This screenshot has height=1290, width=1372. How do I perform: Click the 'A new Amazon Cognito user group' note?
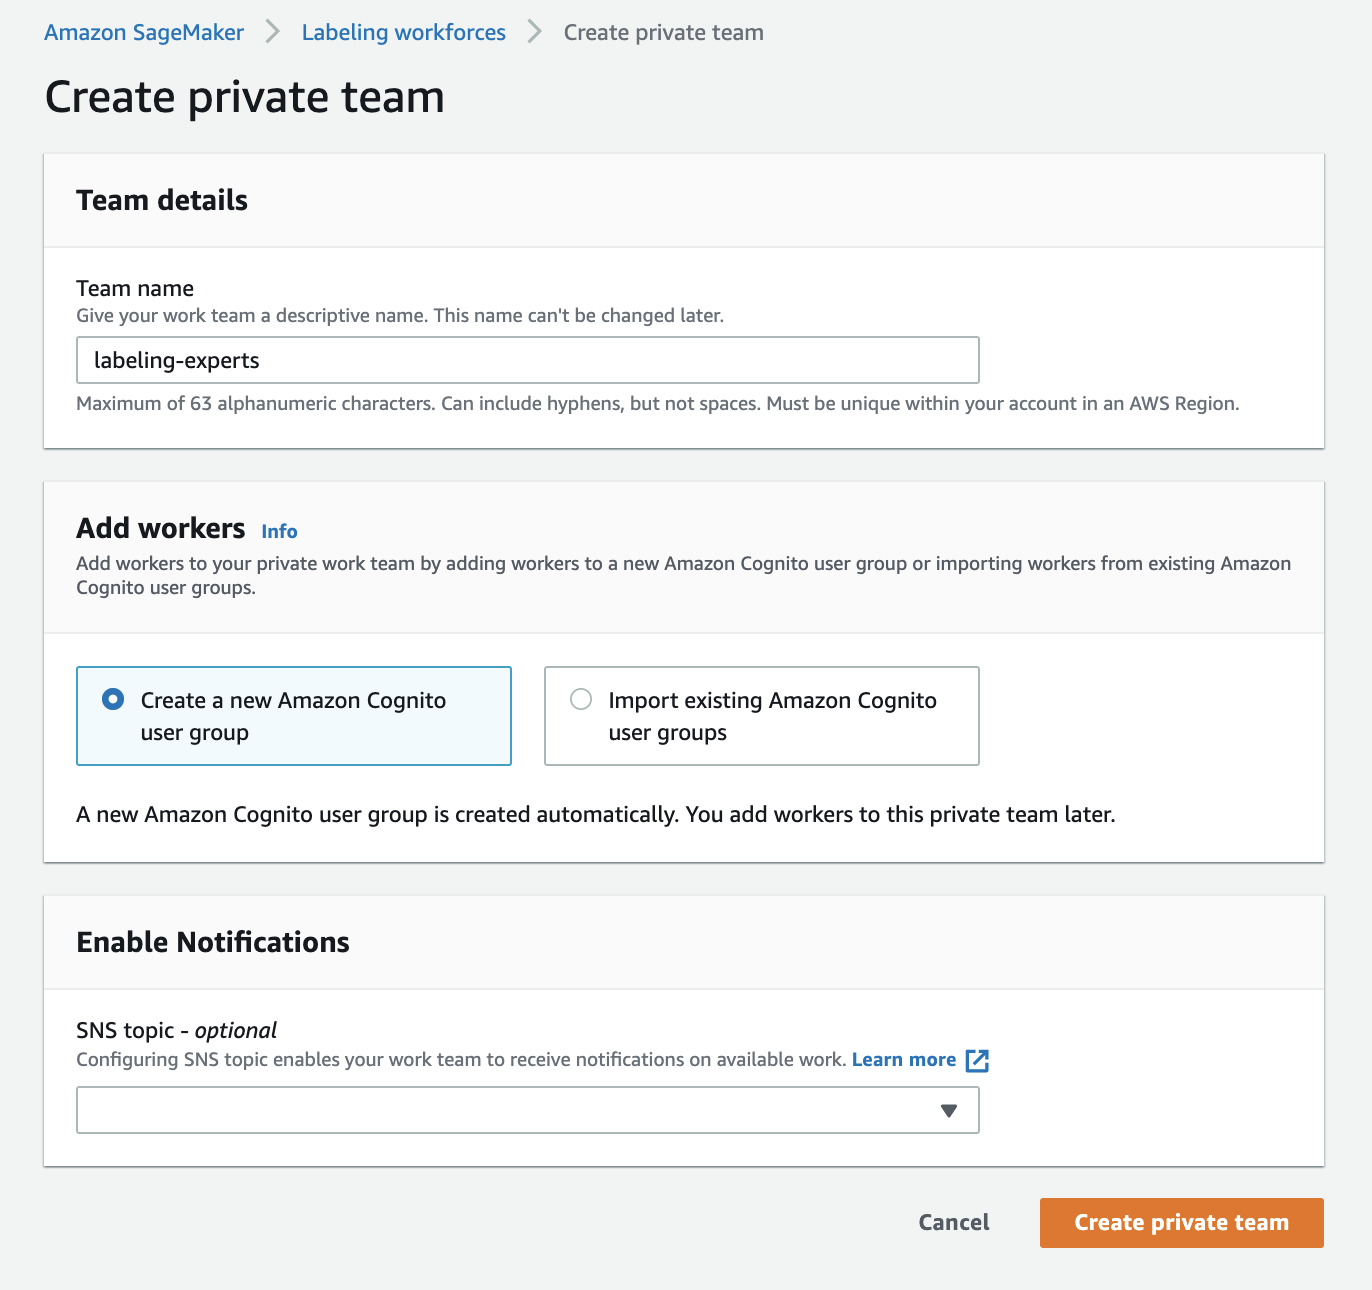coord(596,815)
